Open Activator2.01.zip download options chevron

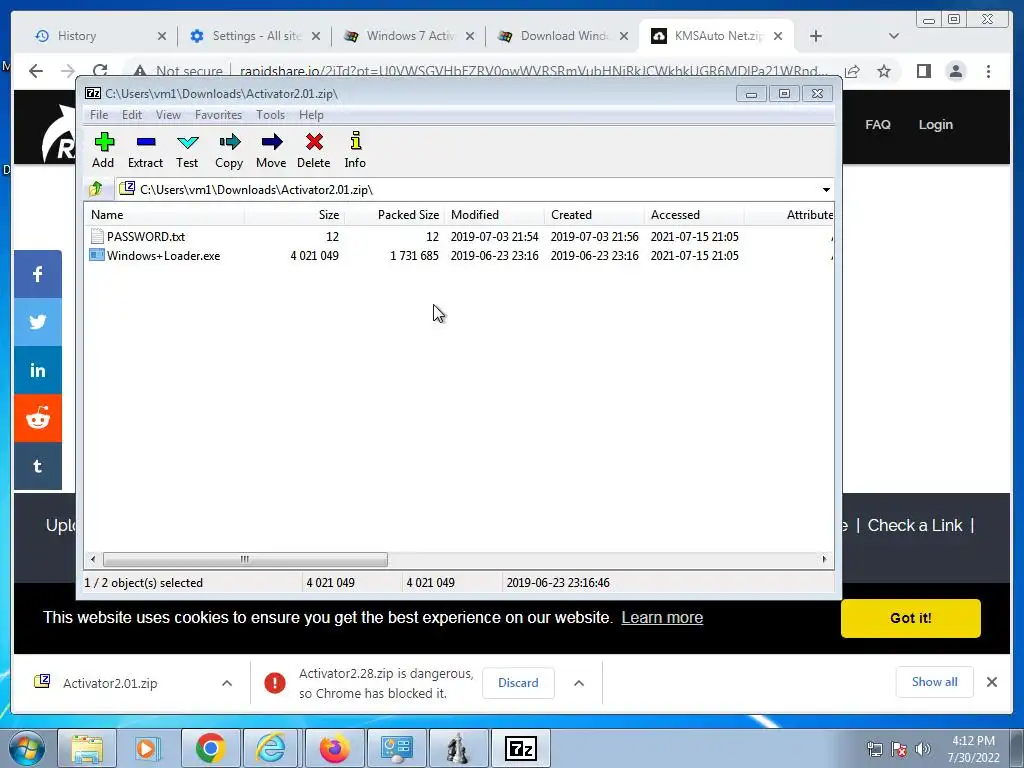[227, 683]
